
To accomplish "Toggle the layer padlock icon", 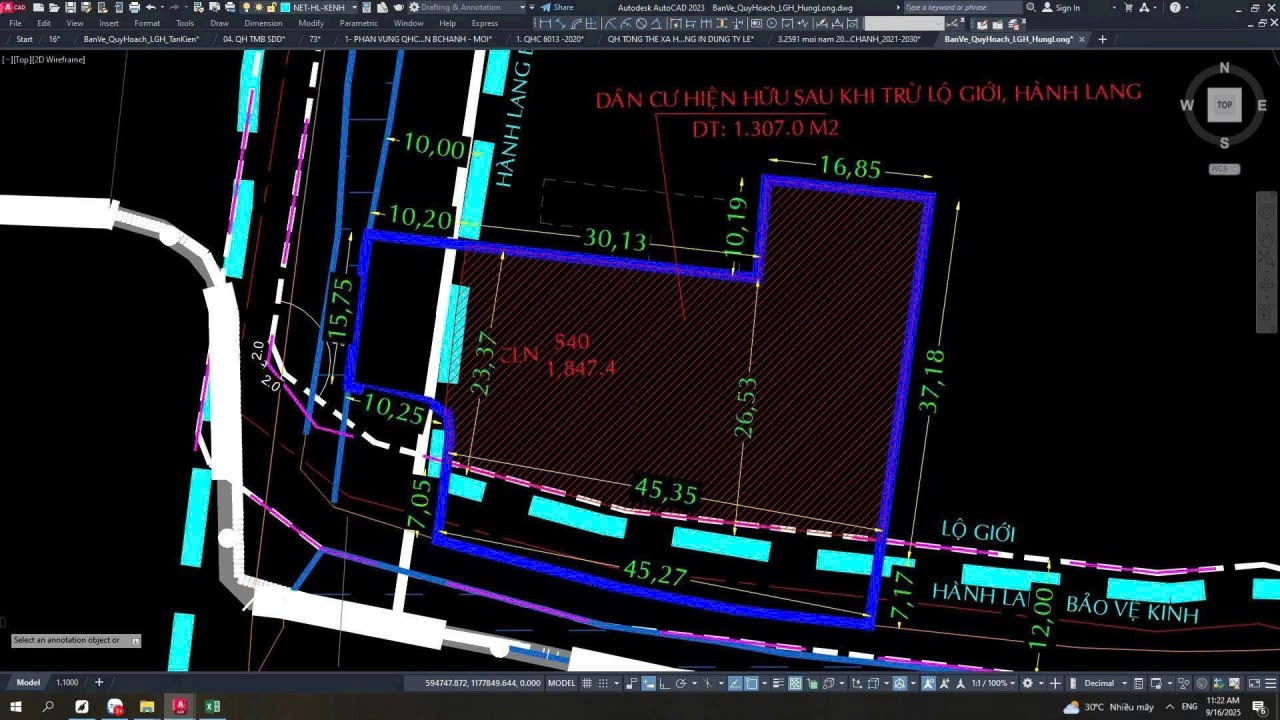I will [271, 7].
